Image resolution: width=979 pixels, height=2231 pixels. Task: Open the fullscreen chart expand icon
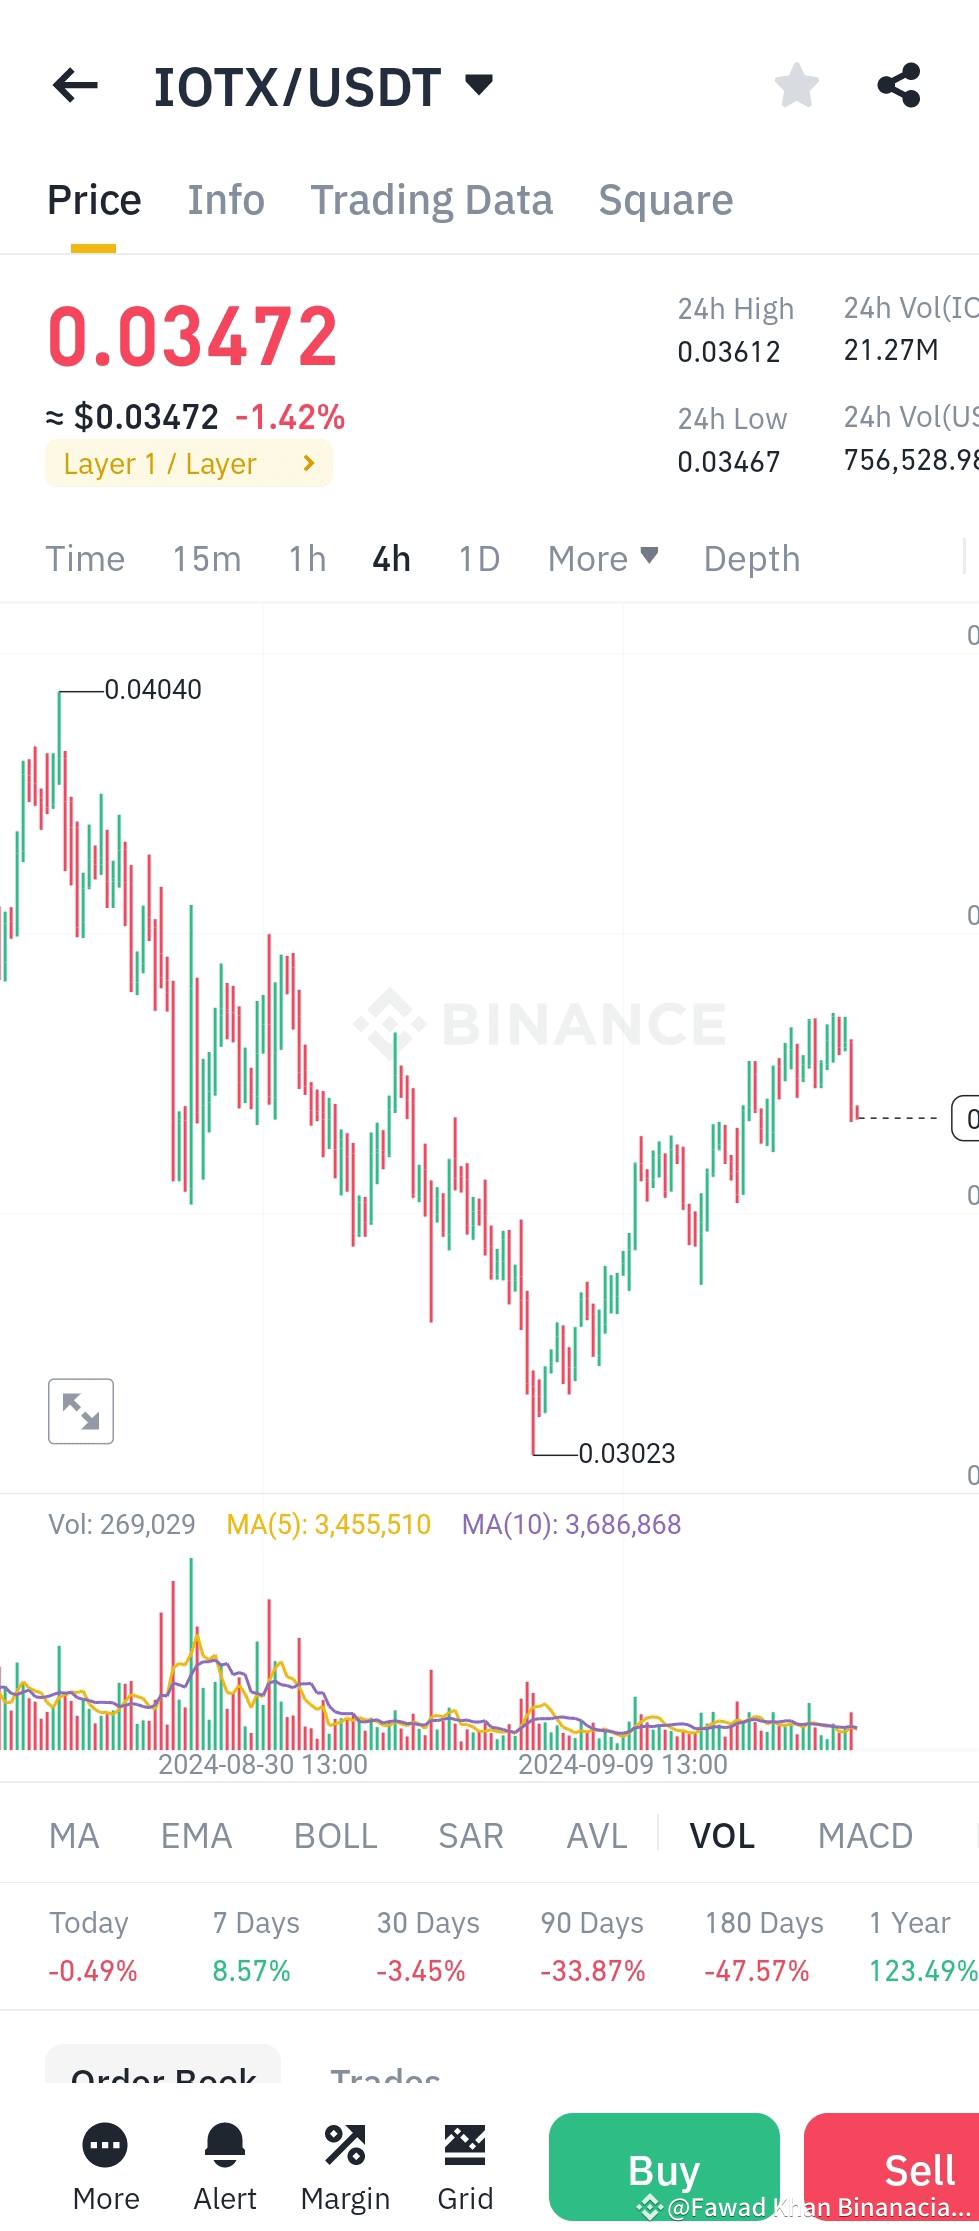coord(81,1411)
